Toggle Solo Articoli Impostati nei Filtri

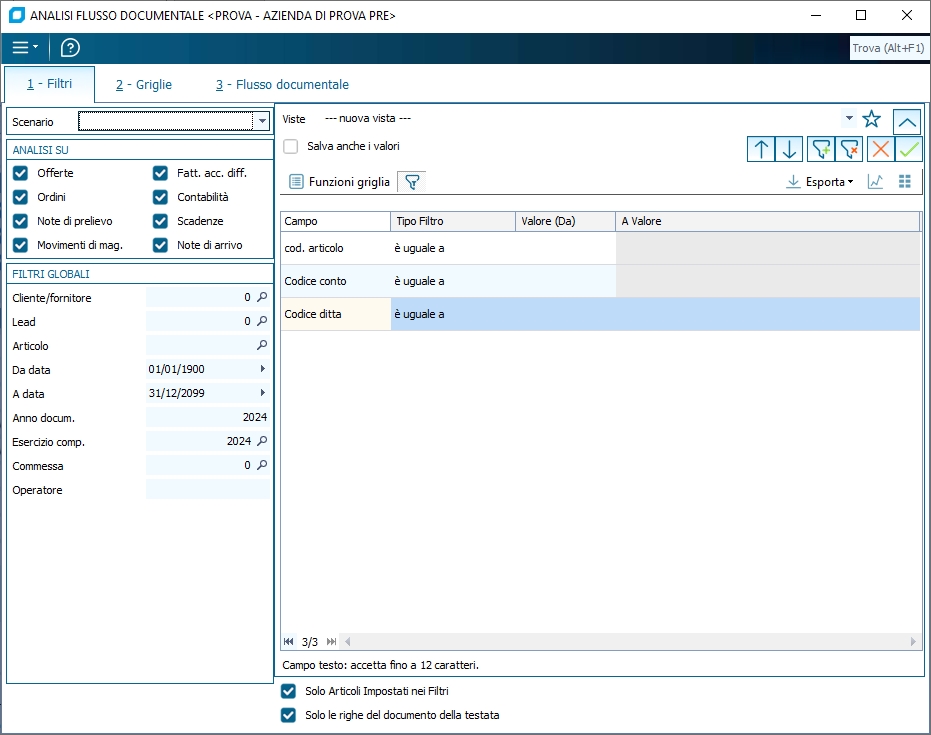click(x=289, y=691)
